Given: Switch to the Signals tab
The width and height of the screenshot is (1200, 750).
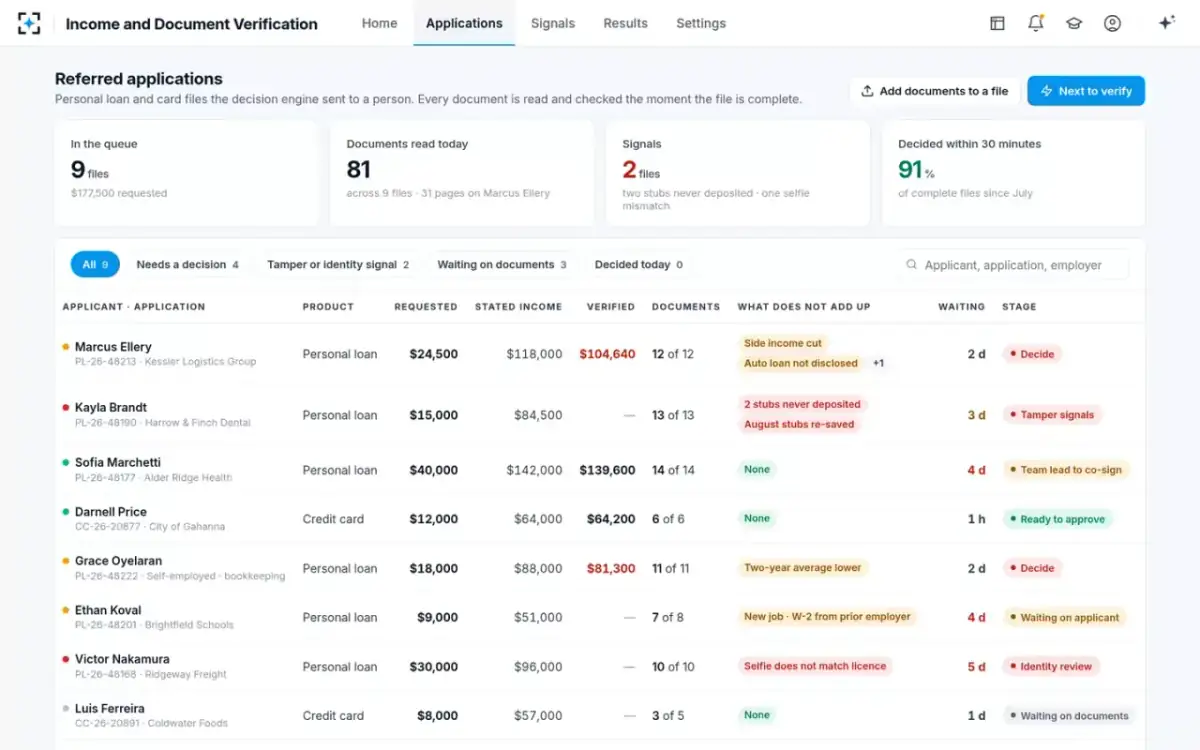Looking at the screenshot, I should click(x=553, y=23).
